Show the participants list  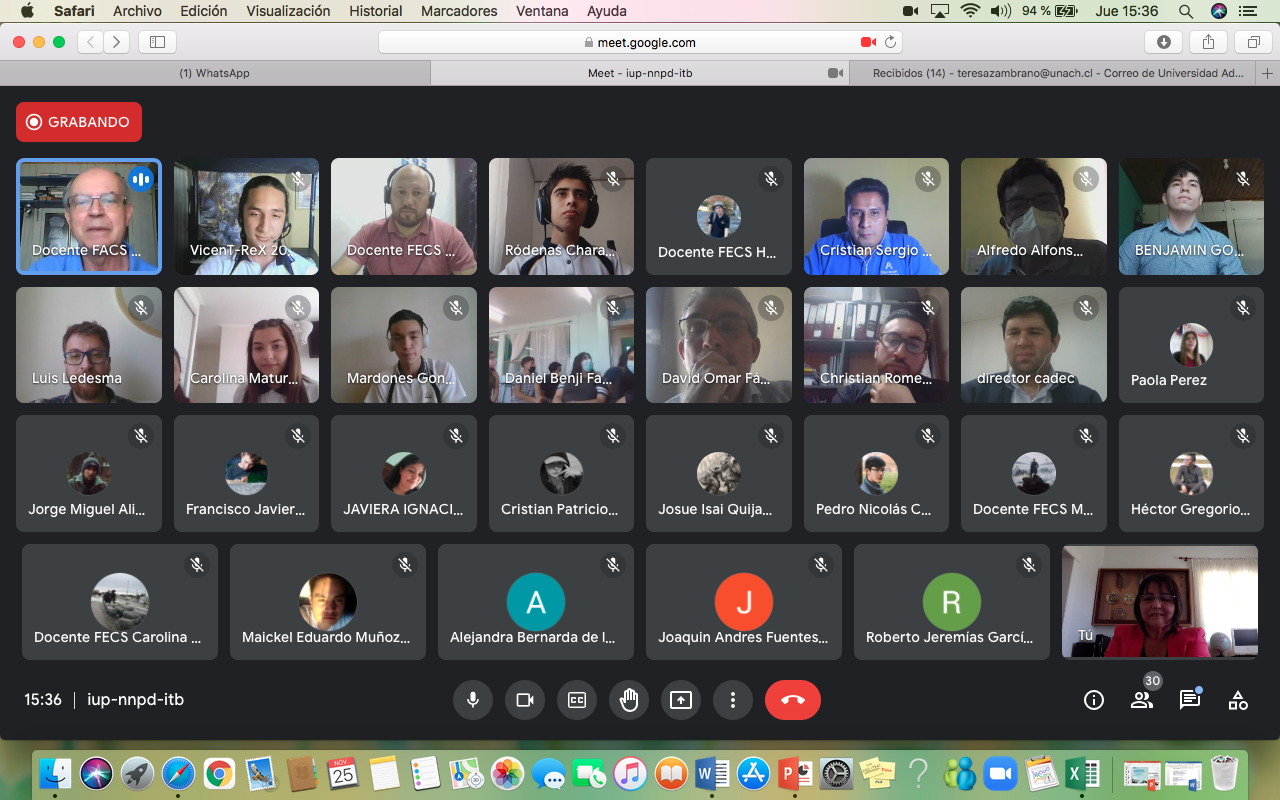point(1141,700)
